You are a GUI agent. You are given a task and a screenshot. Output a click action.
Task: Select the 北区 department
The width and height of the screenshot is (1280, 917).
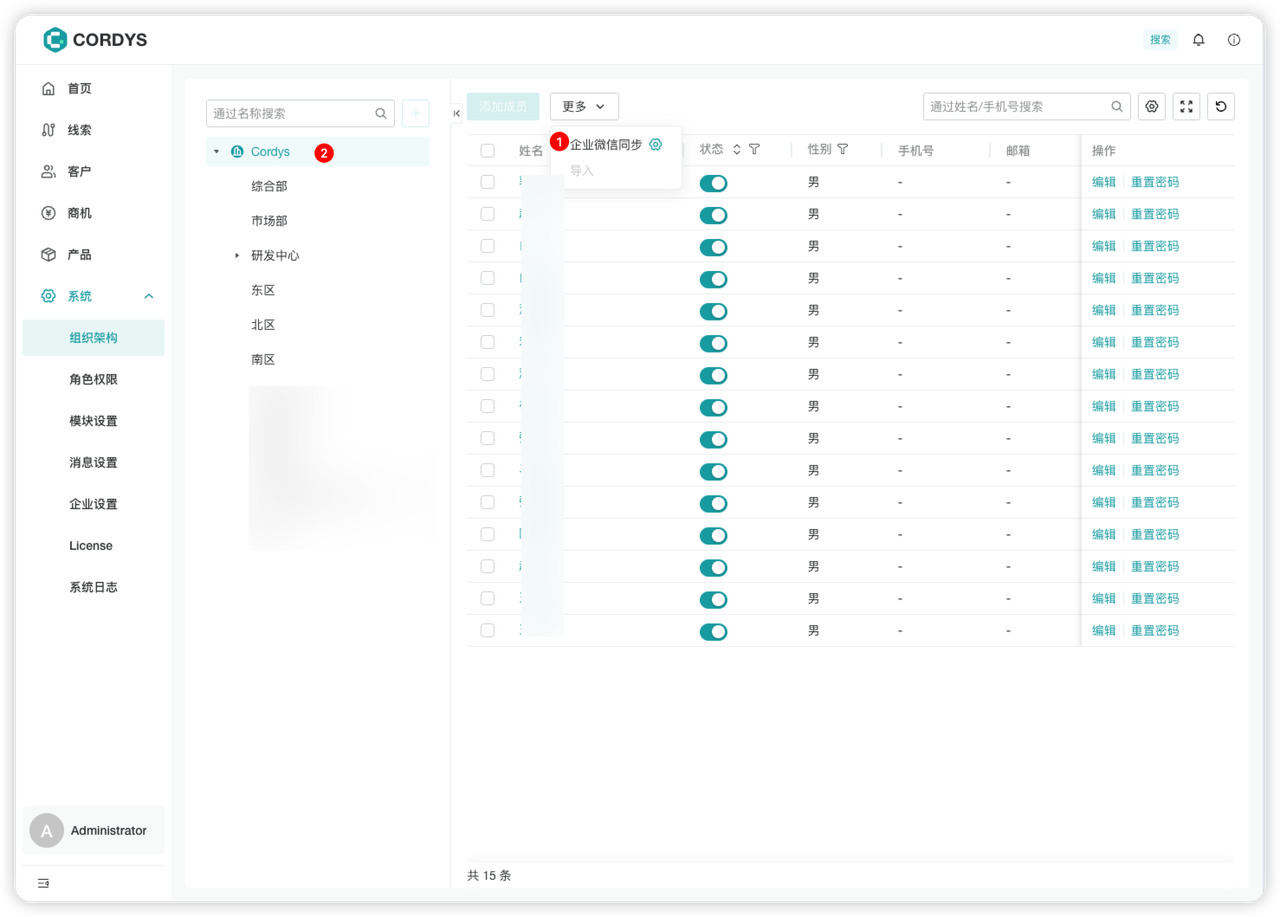263,325
